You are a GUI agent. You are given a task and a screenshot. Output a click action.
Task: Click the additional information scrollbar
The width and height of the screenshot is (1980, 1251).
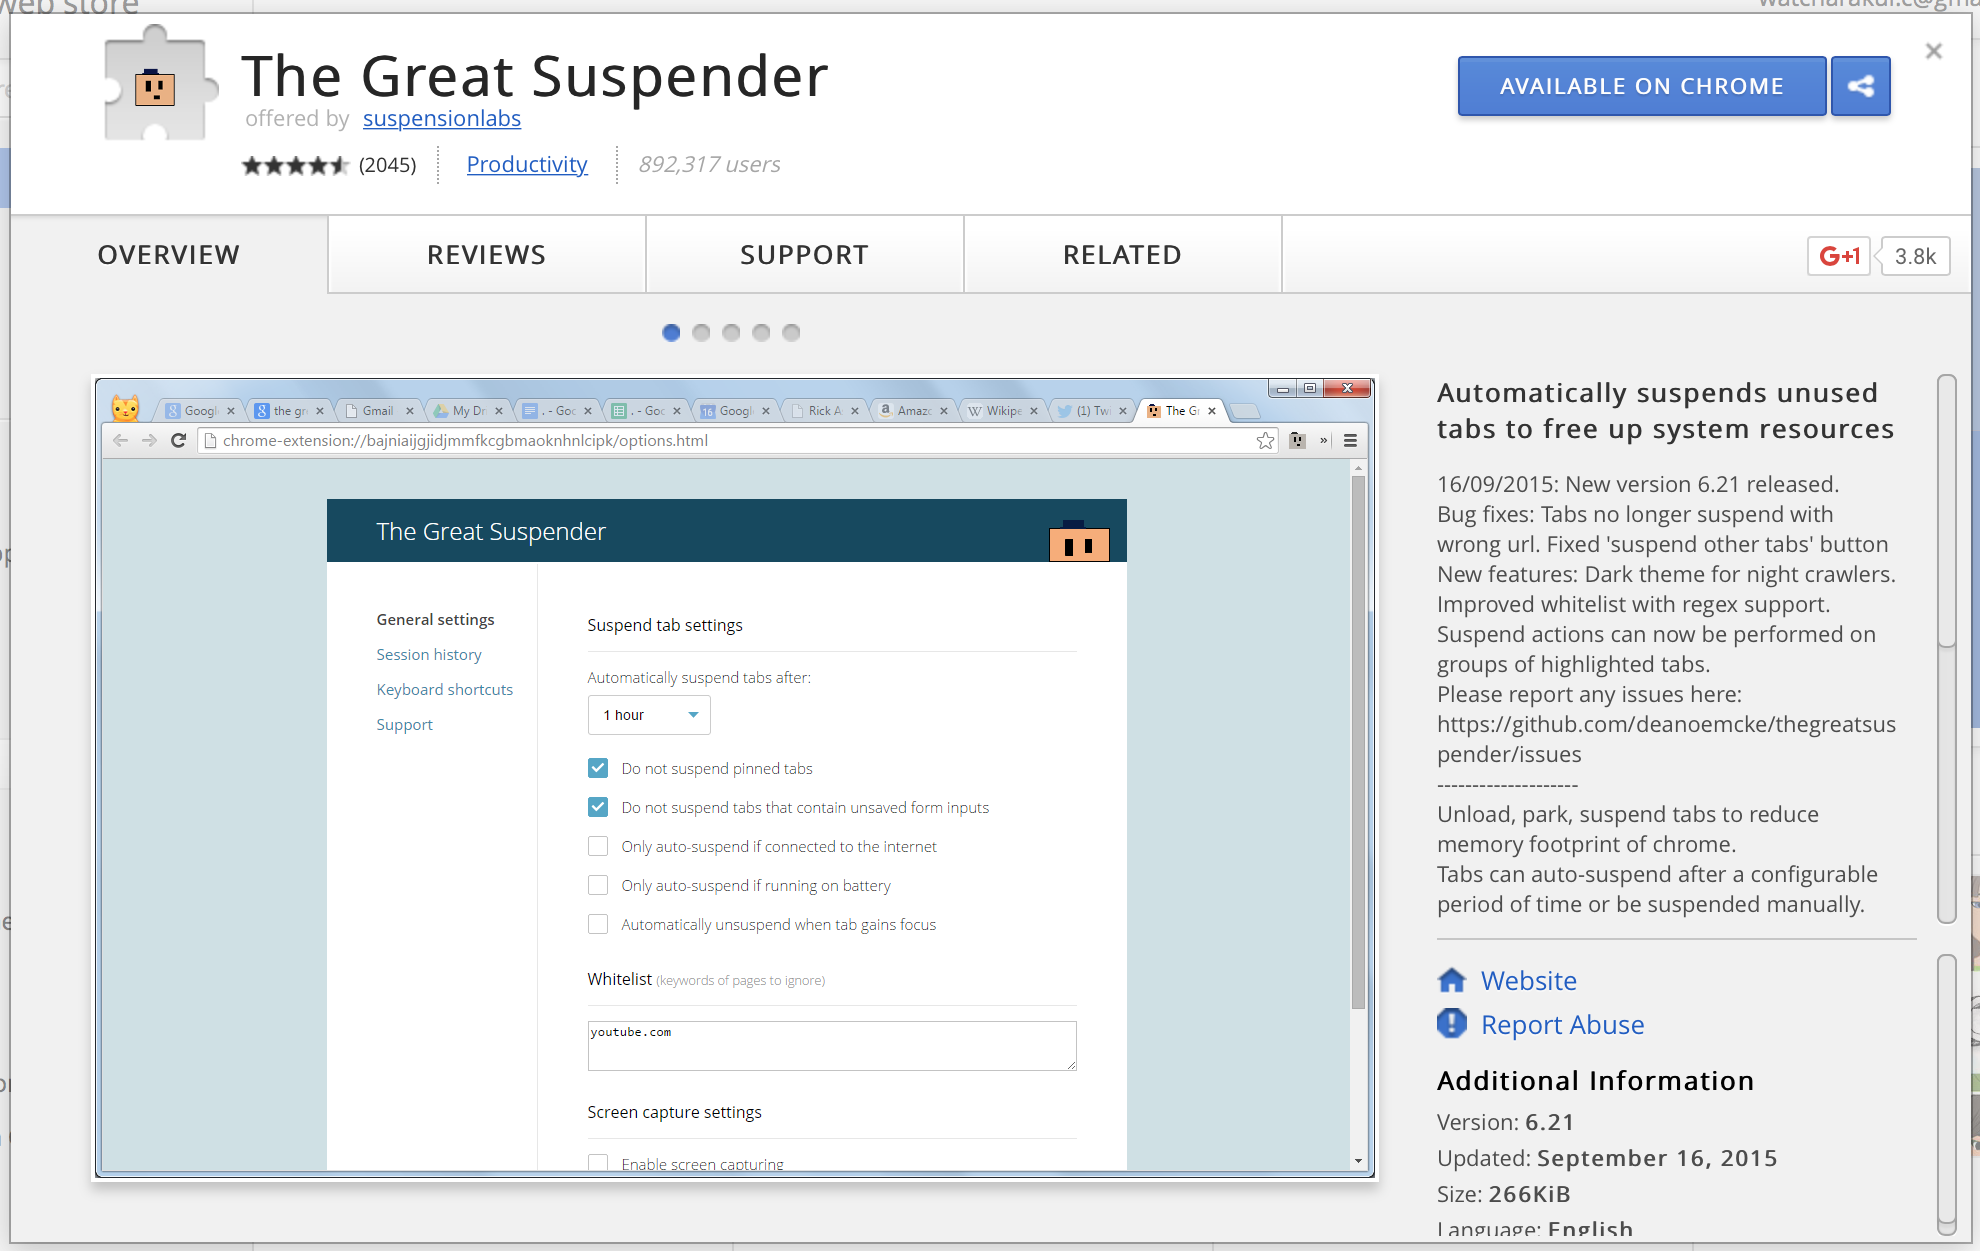point(1947,1095)
